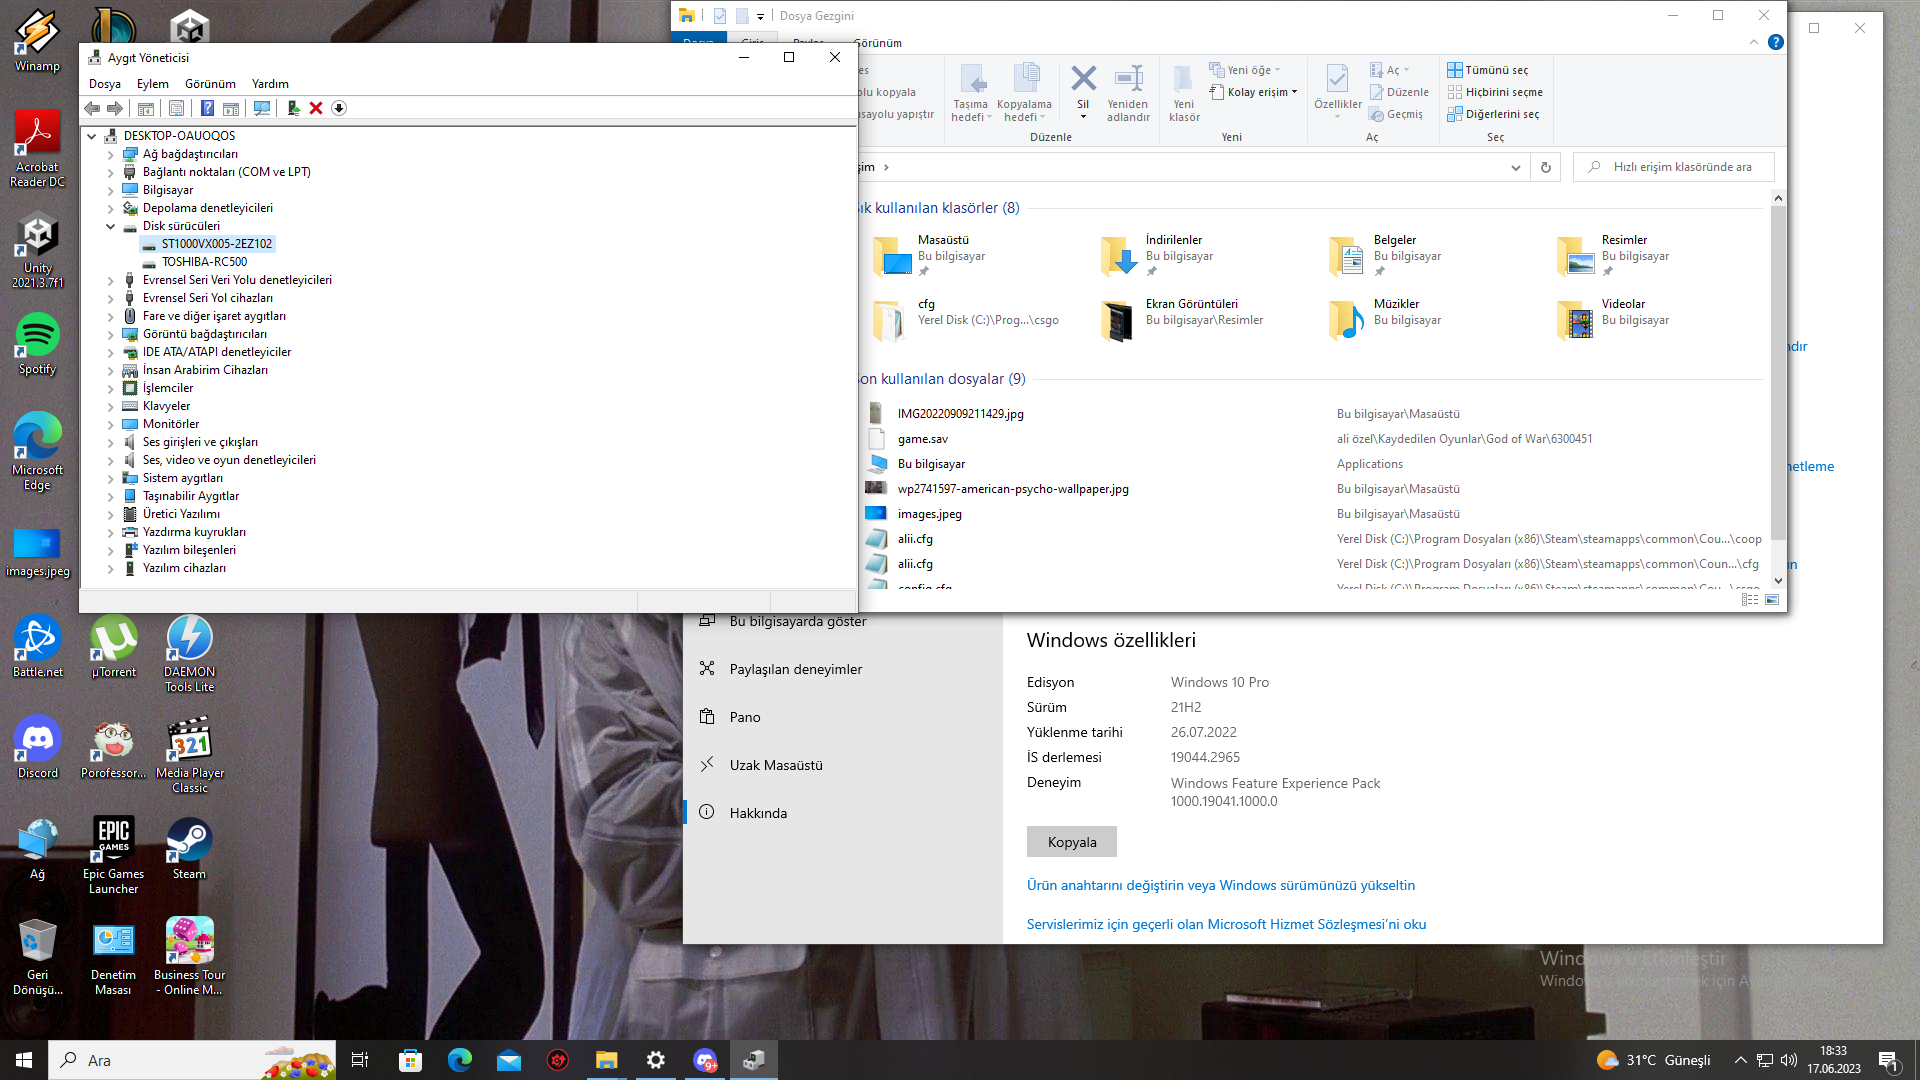Click the disable device down-arrow icon
The height and width of the screenshot is (1080, 1920).
339,108
